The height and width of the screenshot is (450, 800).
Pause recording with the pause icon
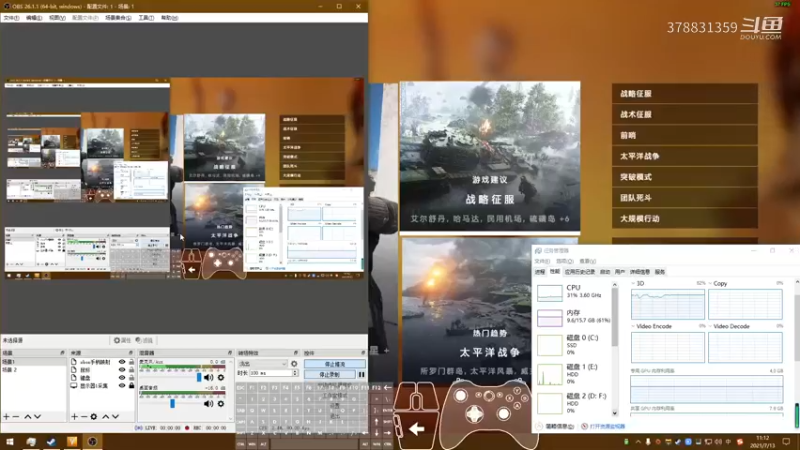361,374
